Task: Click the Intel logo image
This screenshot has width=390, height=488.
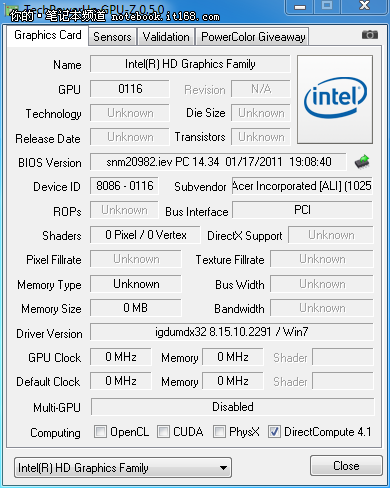Action: 335,99
